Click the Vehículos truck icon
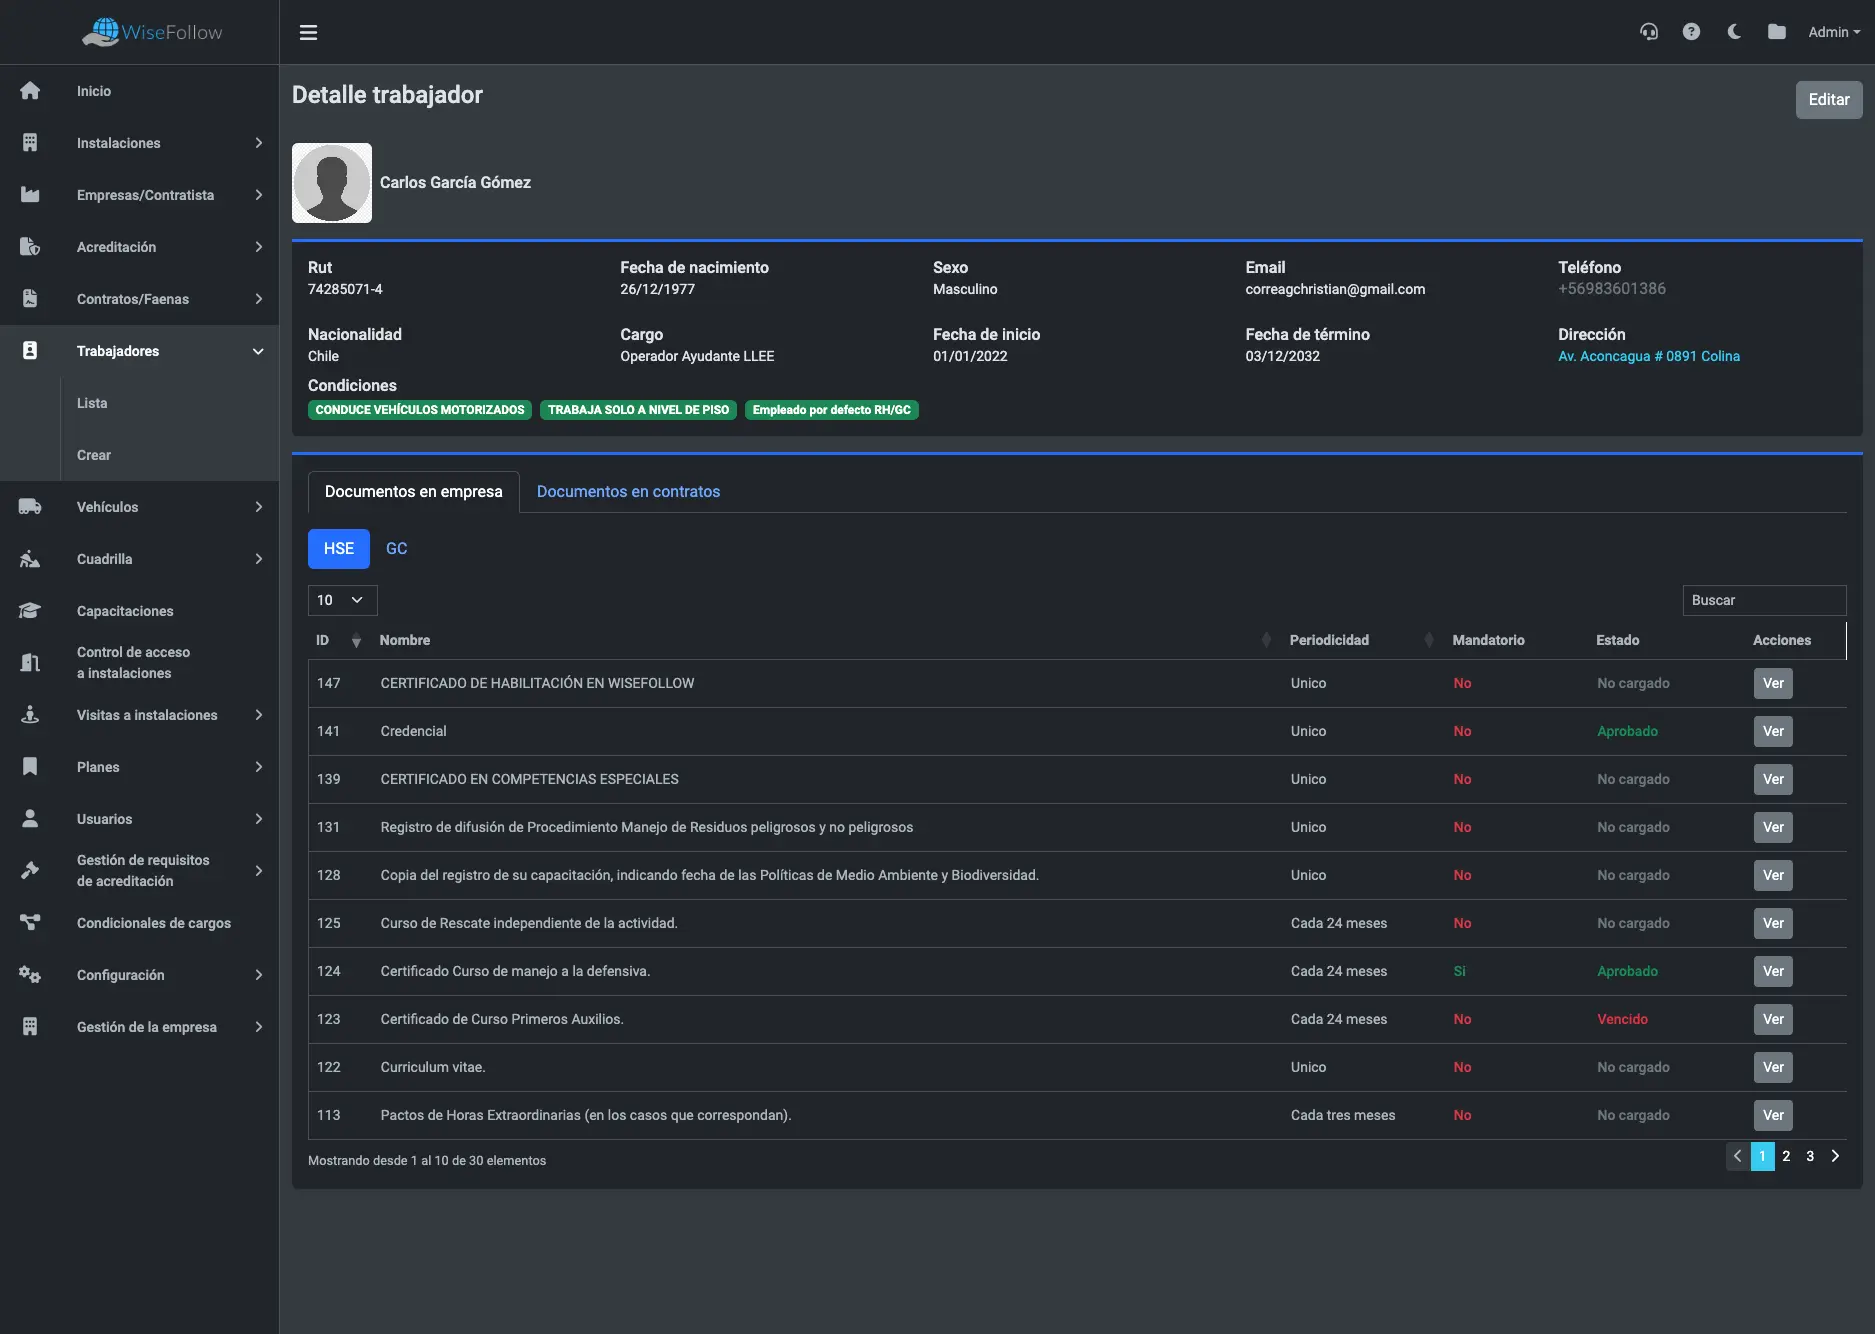The height and width of the screenshot is (1334, 1875). point(30,507)
